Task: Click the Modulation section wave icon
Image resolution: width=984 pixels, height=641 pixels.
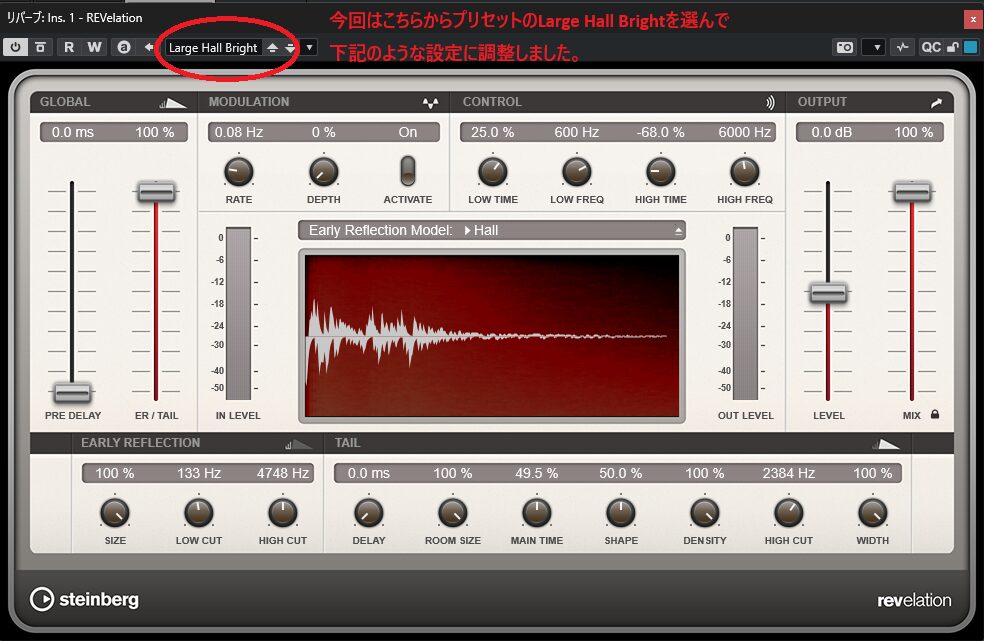Action: (430, 102)
